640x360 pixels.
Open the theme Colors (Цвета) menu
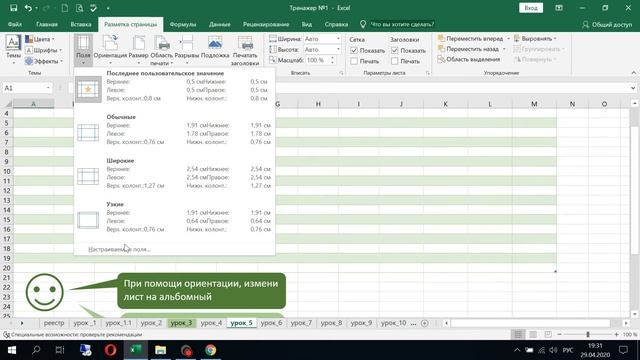point(39,39)
